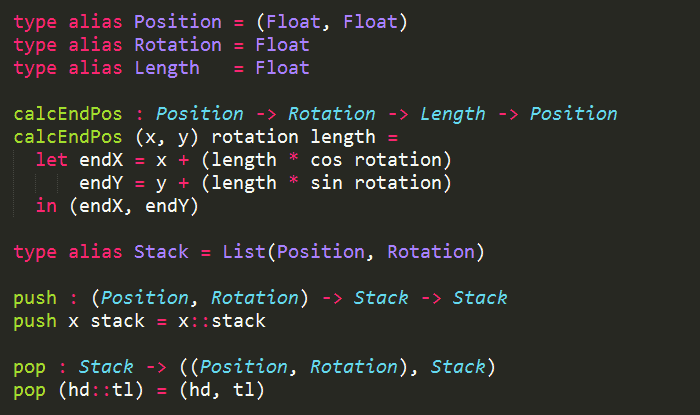Click the '(x, y)' pattern in calcEndPos definition
The height and width of the screenshot is (415, 700).
click(167, 137)
